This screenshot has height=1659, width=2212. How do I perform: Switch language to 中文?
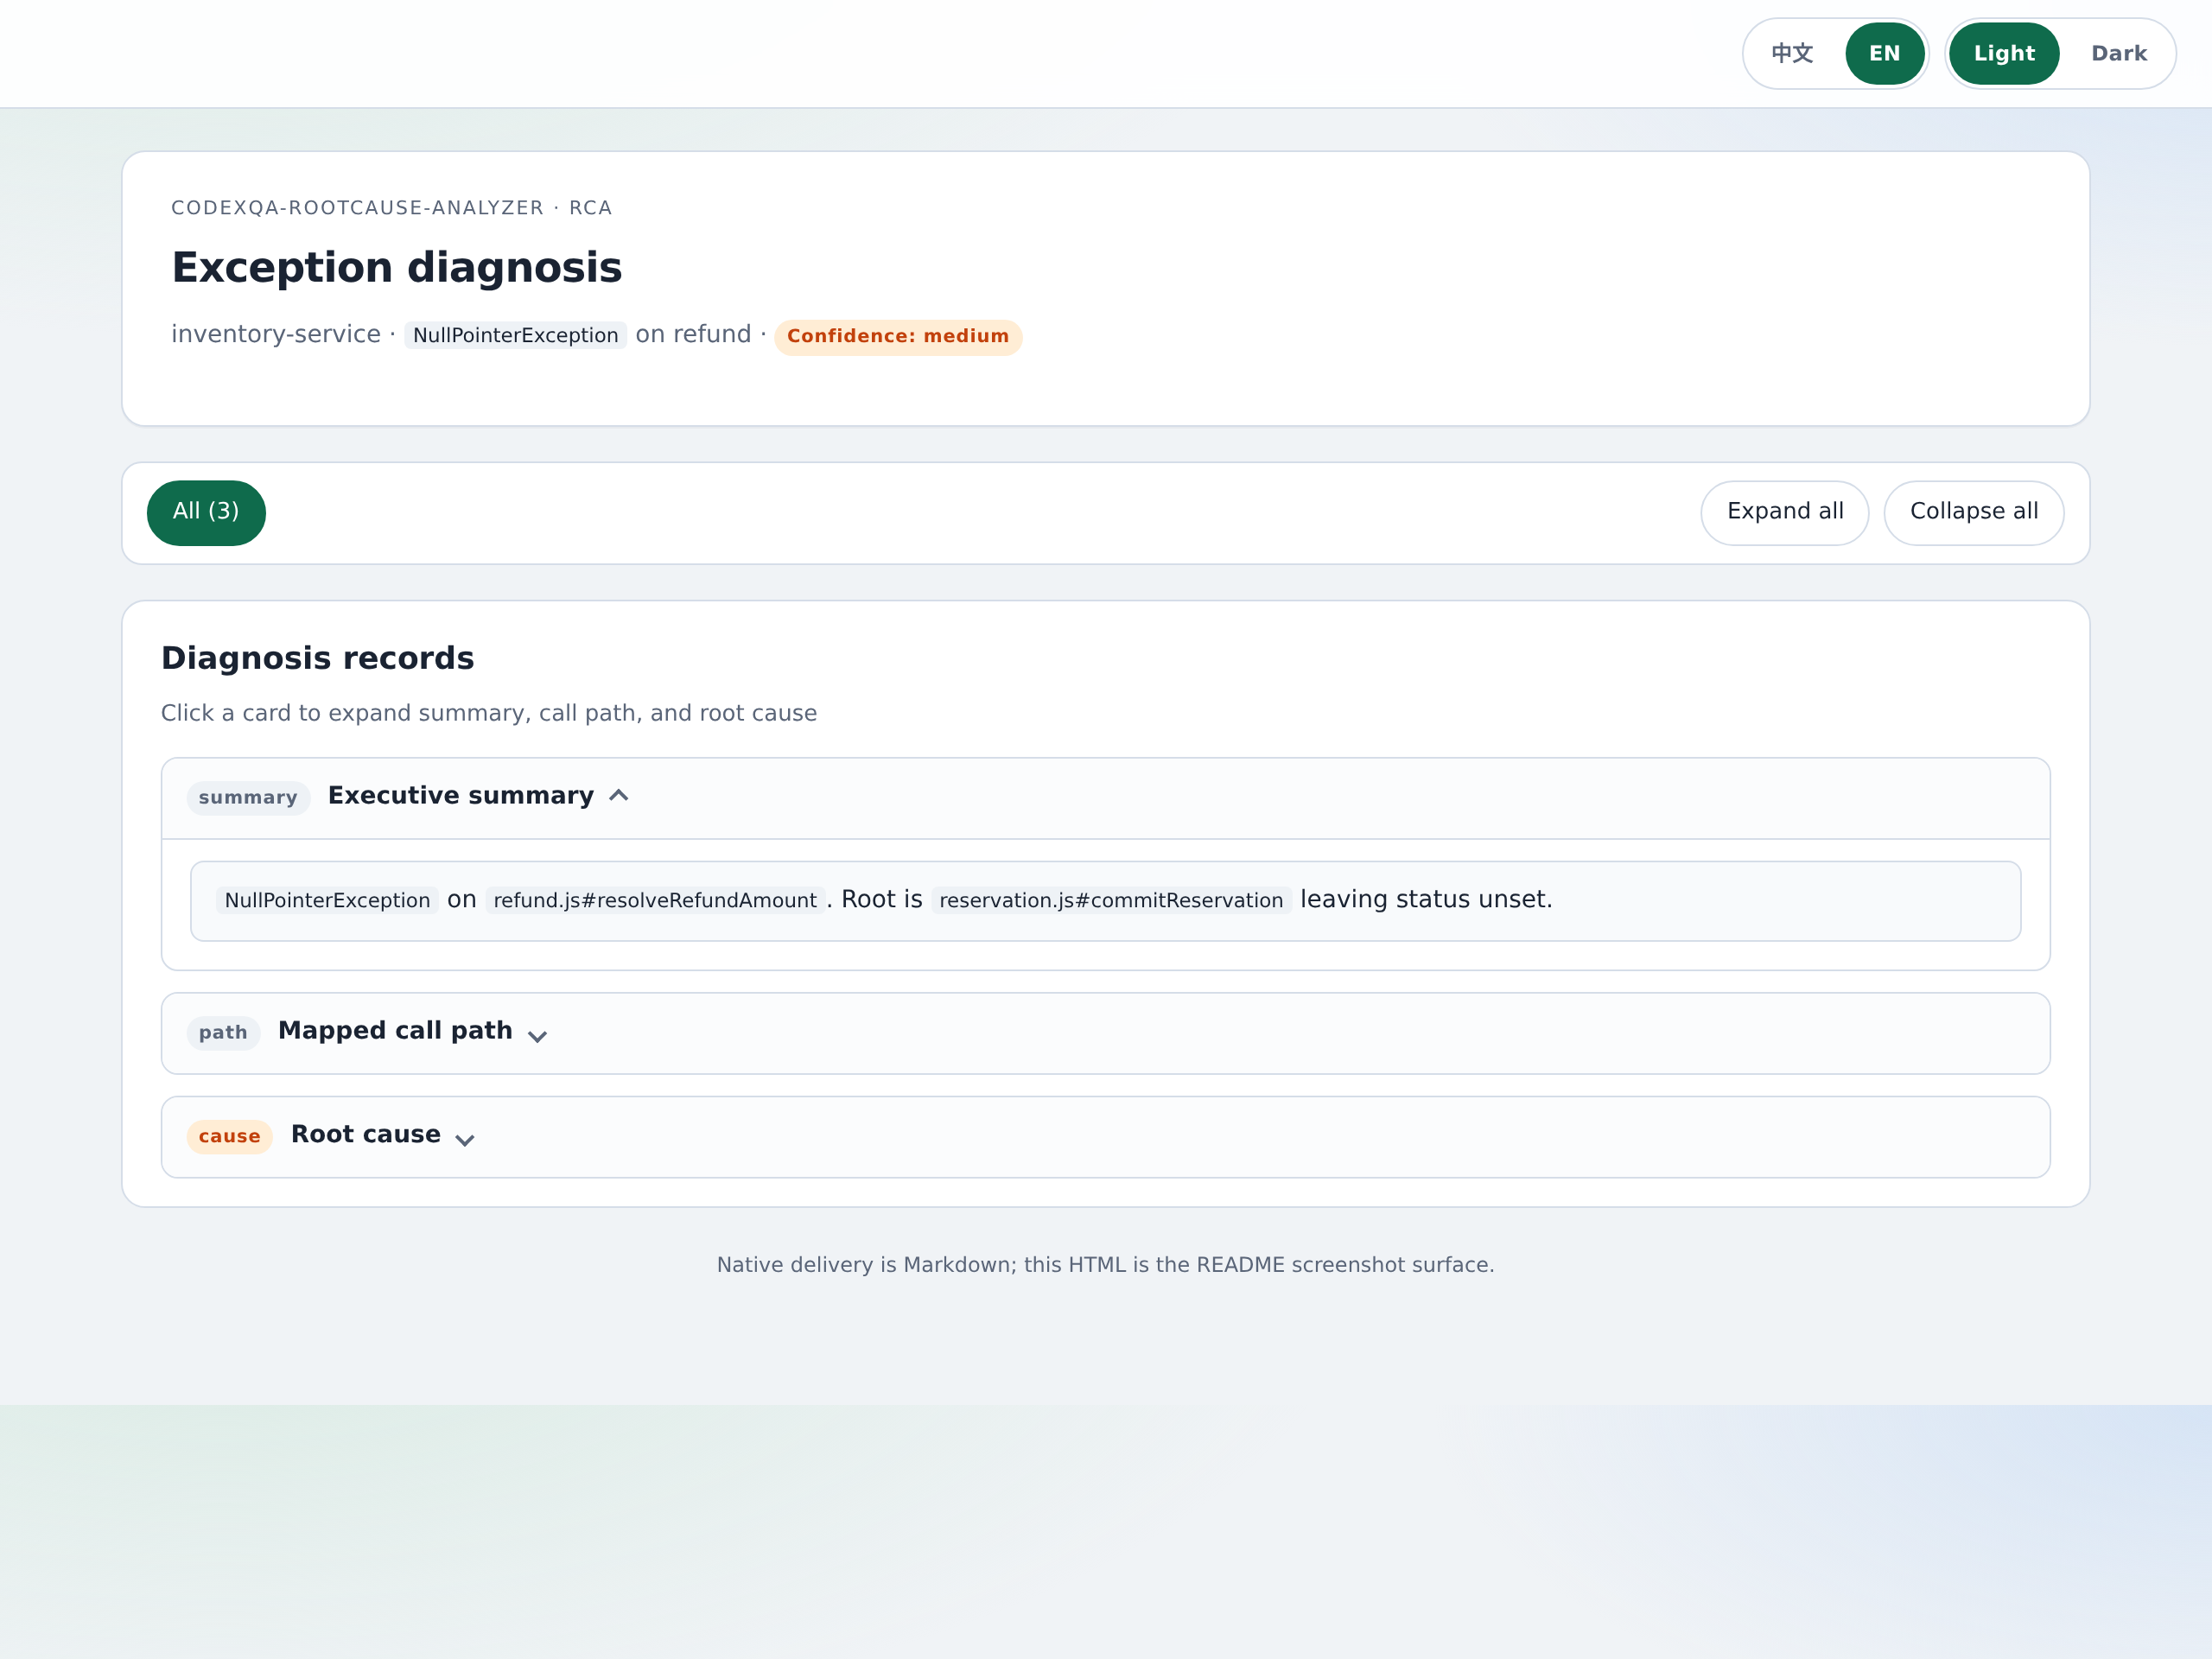[1791, 53]
